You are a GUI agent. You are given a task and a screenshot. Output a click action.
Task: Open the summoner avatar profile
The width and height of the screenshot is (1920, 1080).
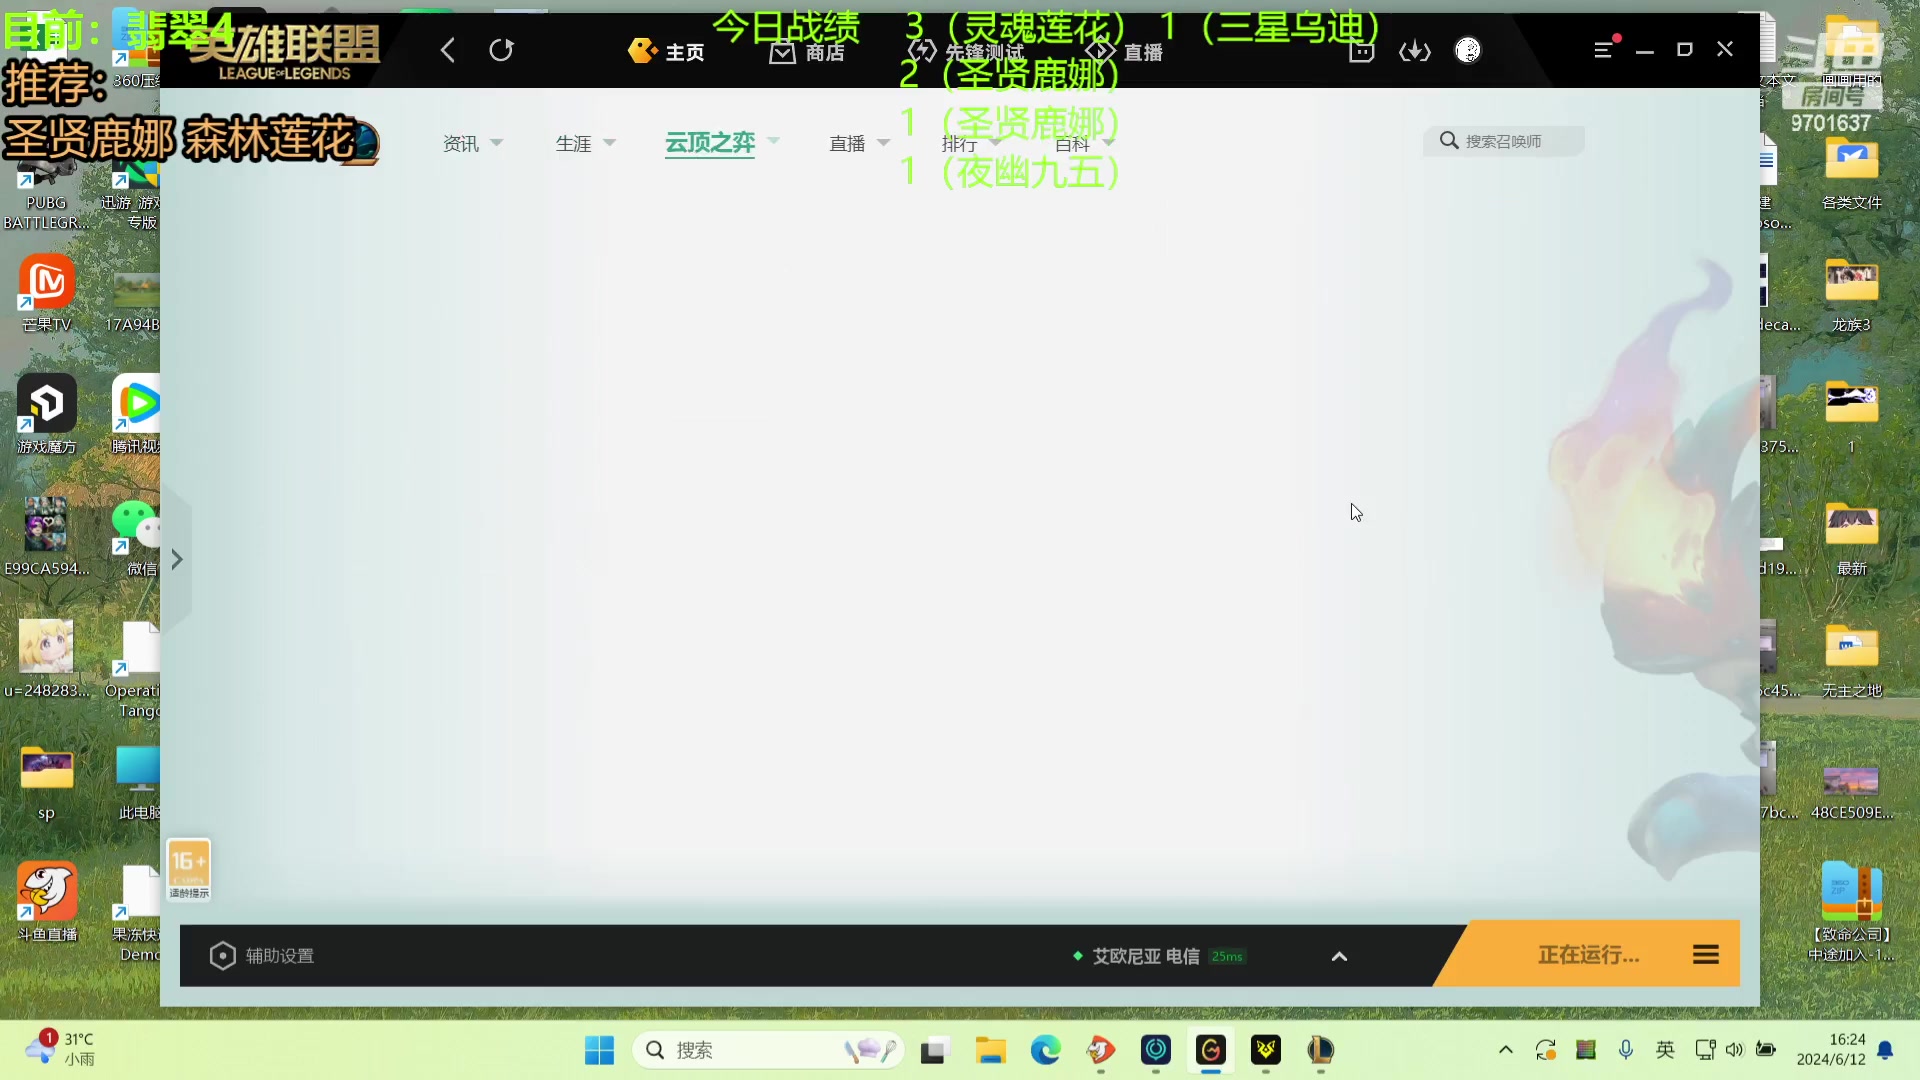coord(1467,50)
